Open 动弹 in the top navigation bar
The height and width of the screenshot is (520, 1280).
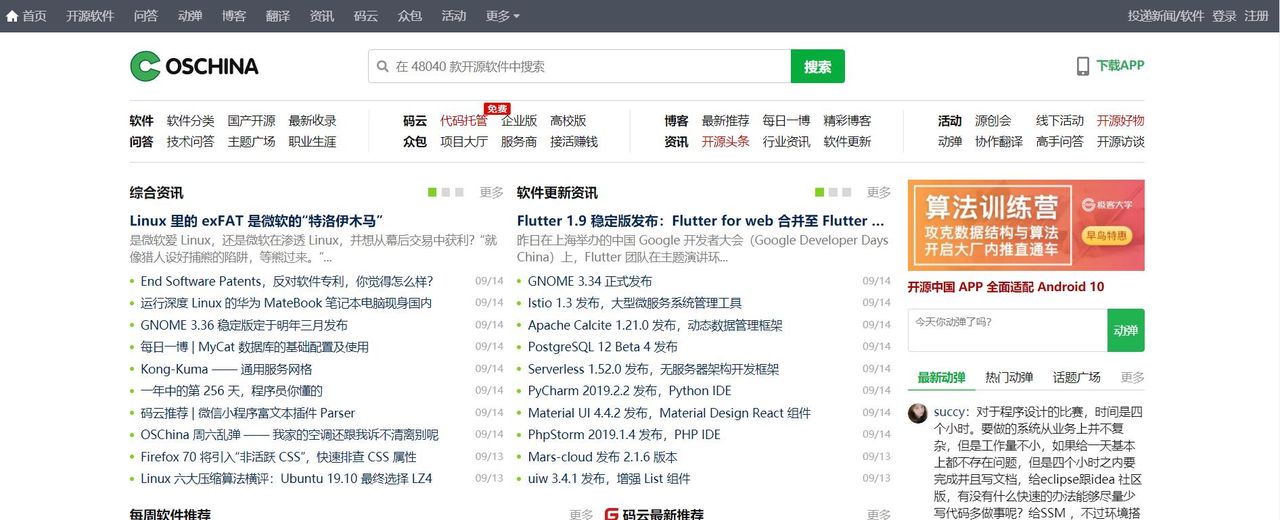click(190, 16)
